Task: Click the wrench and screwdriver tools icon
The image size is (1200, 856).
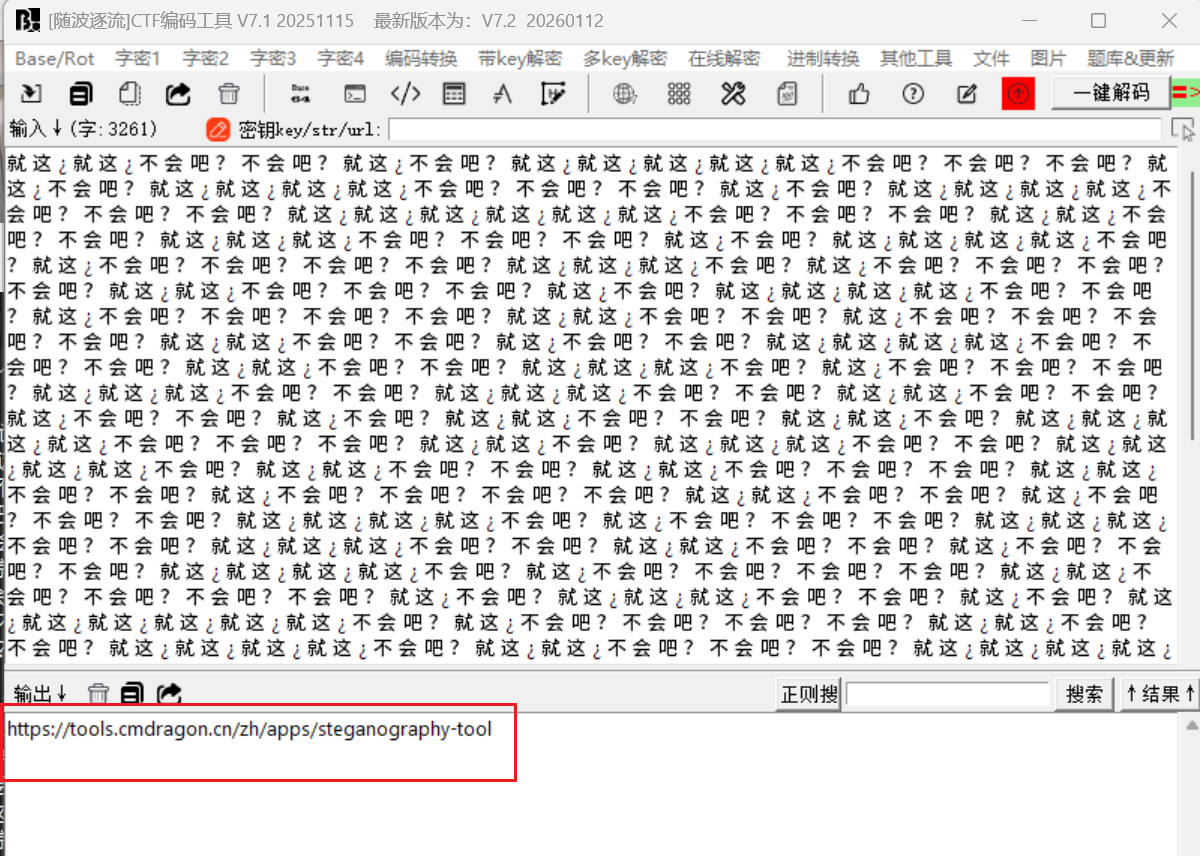Action: [x=733, y=94]
